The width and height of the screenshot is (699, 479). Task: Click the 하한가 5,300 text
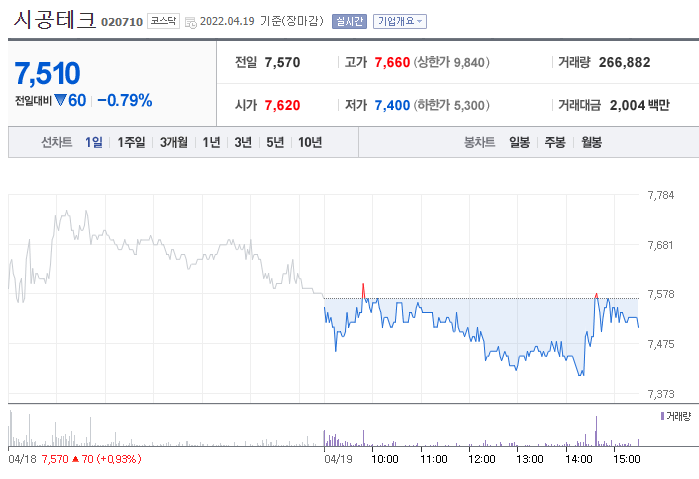click(452, 105)
